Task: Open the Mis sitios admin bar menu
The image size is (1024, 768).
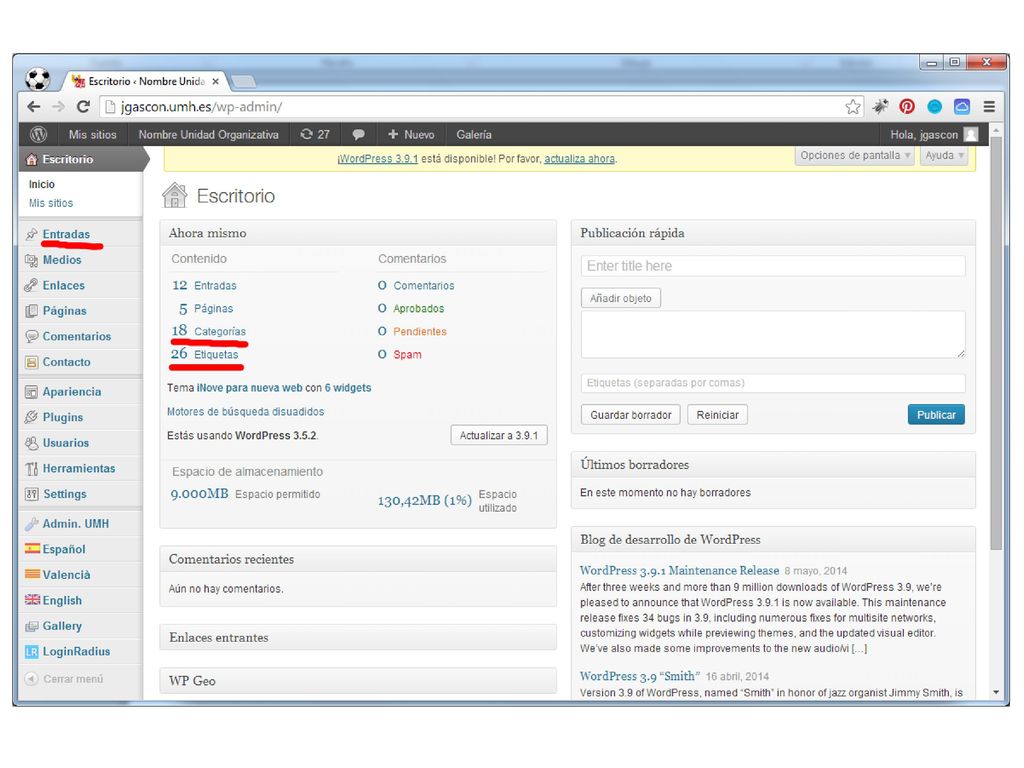Action: [93, 135]
